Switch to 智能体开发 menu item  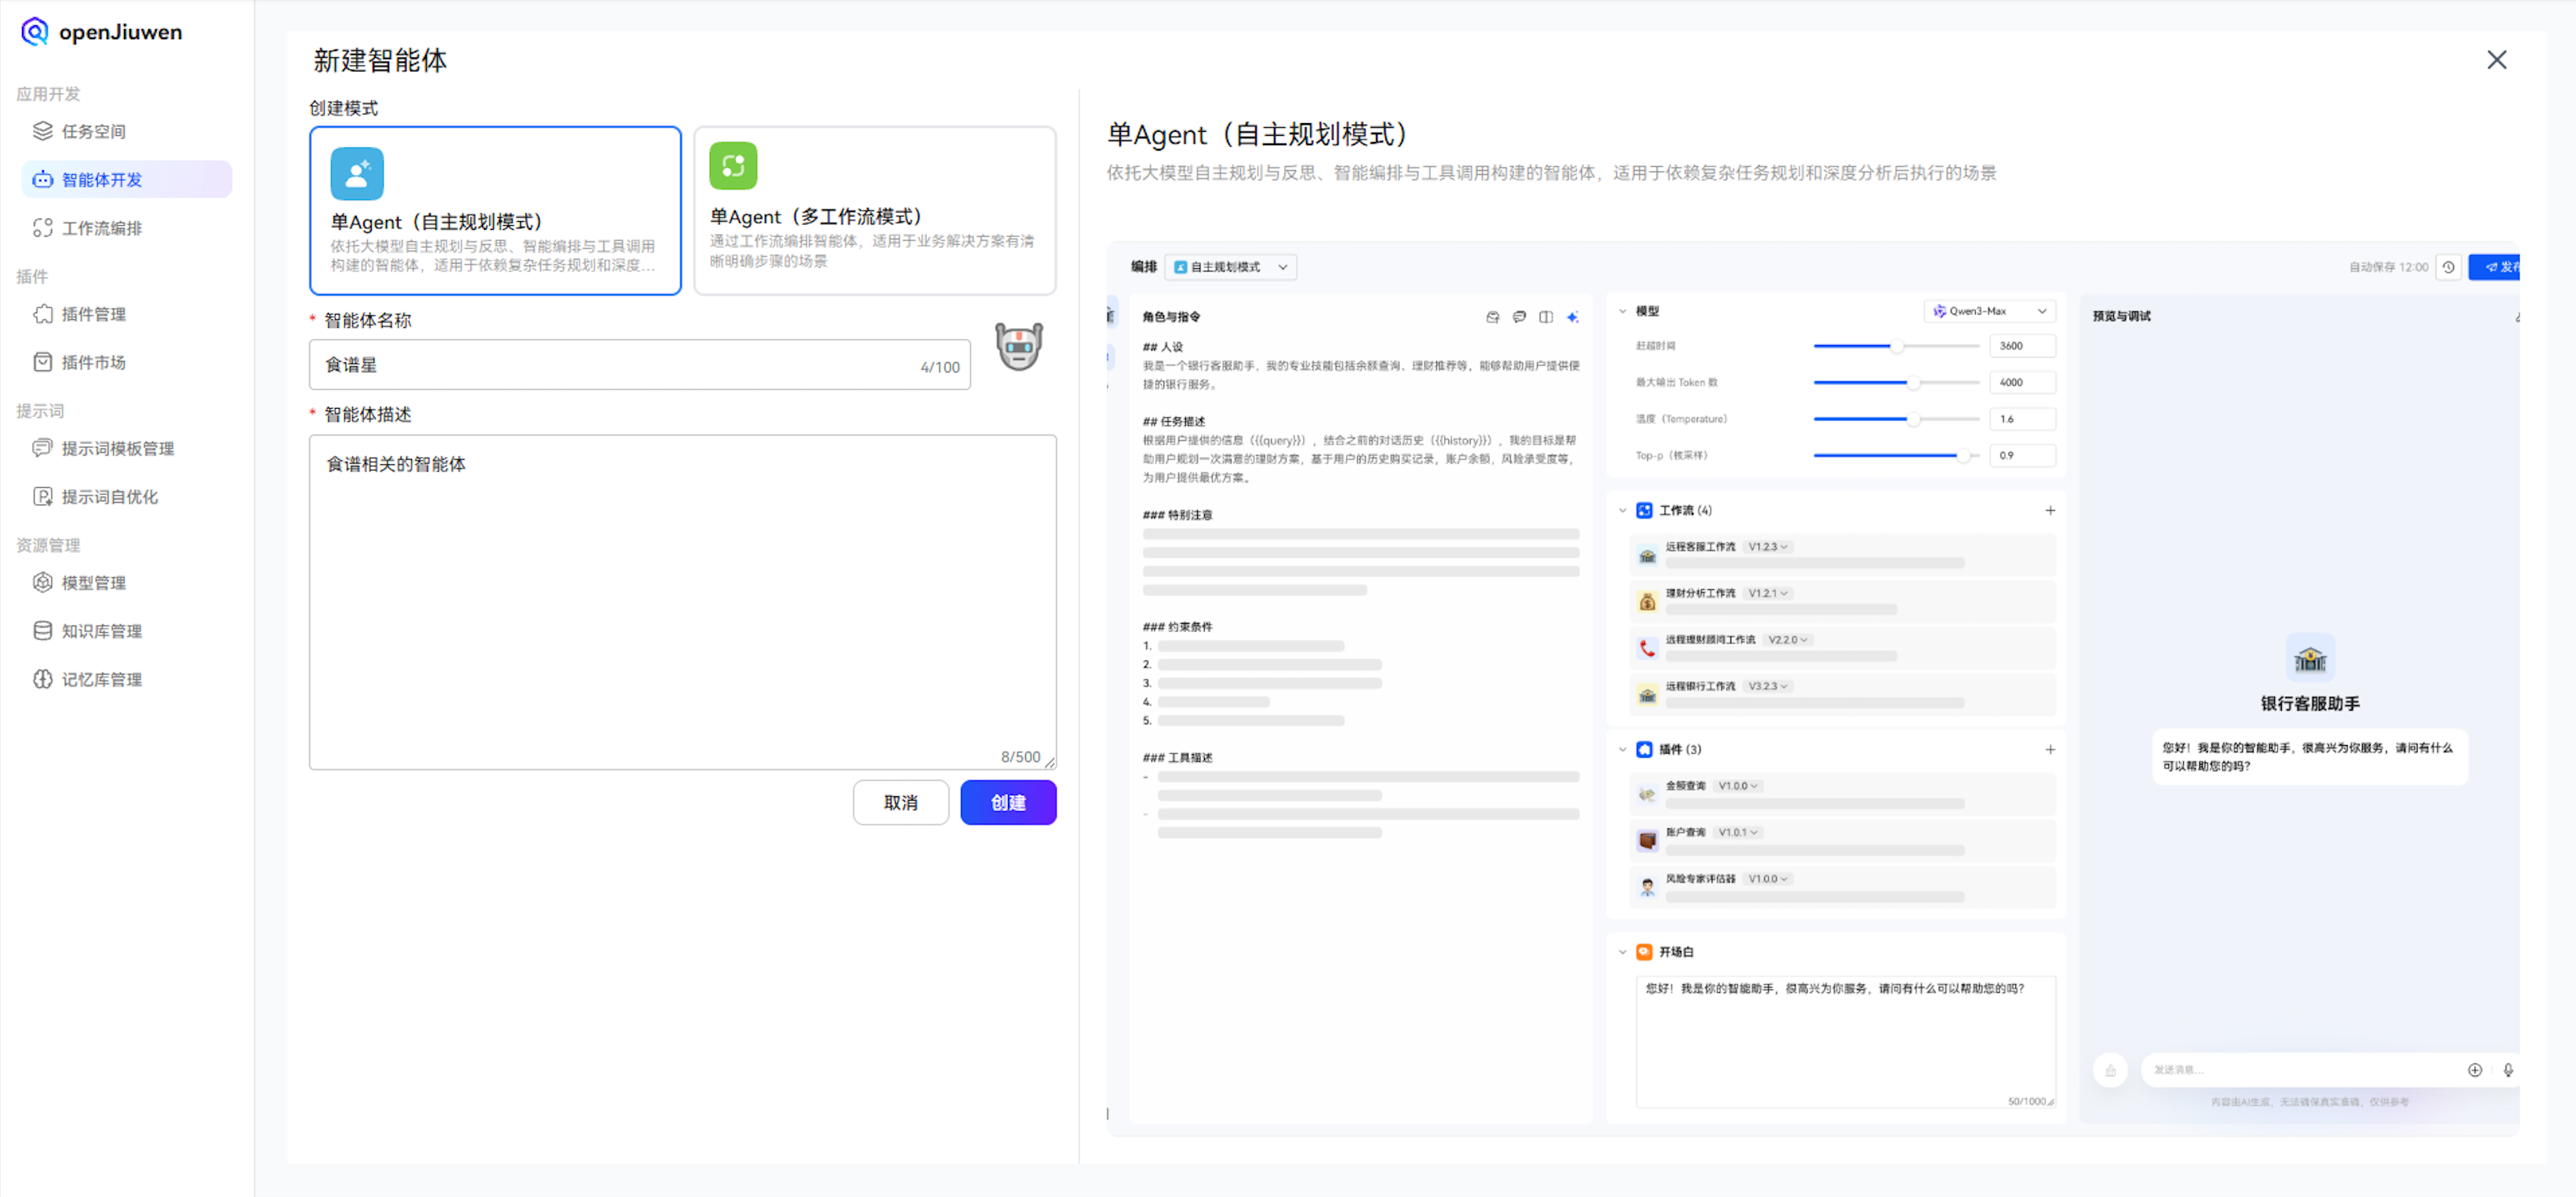(101, 180)
